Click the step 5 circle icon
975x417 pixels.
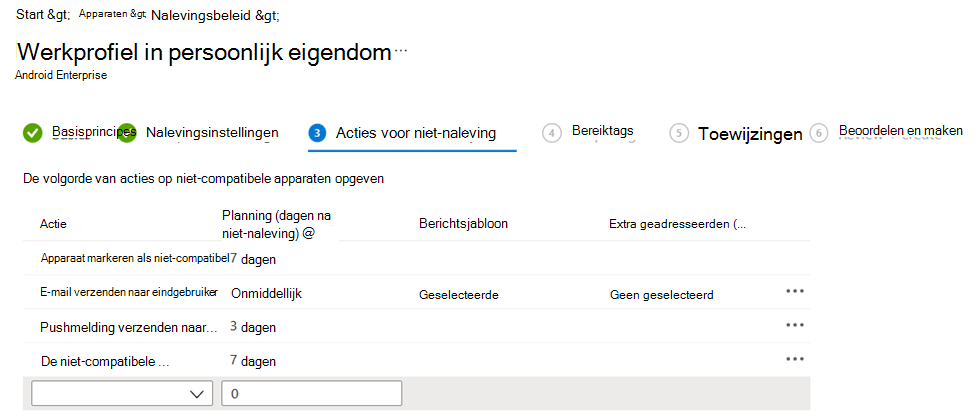[679, 133]
